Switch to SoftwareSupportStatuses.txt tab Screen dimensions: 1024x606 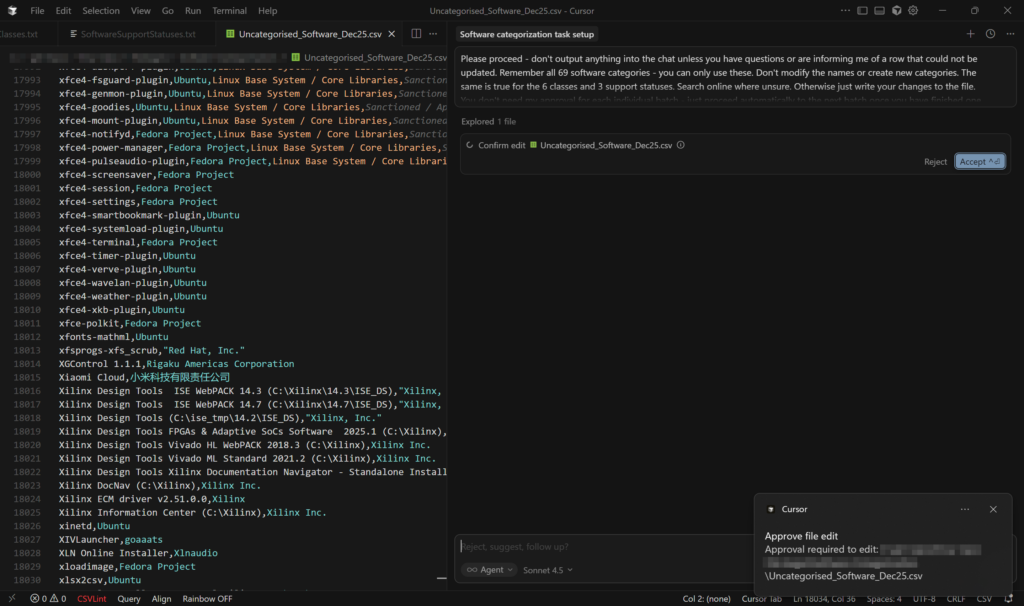[138, 34]
